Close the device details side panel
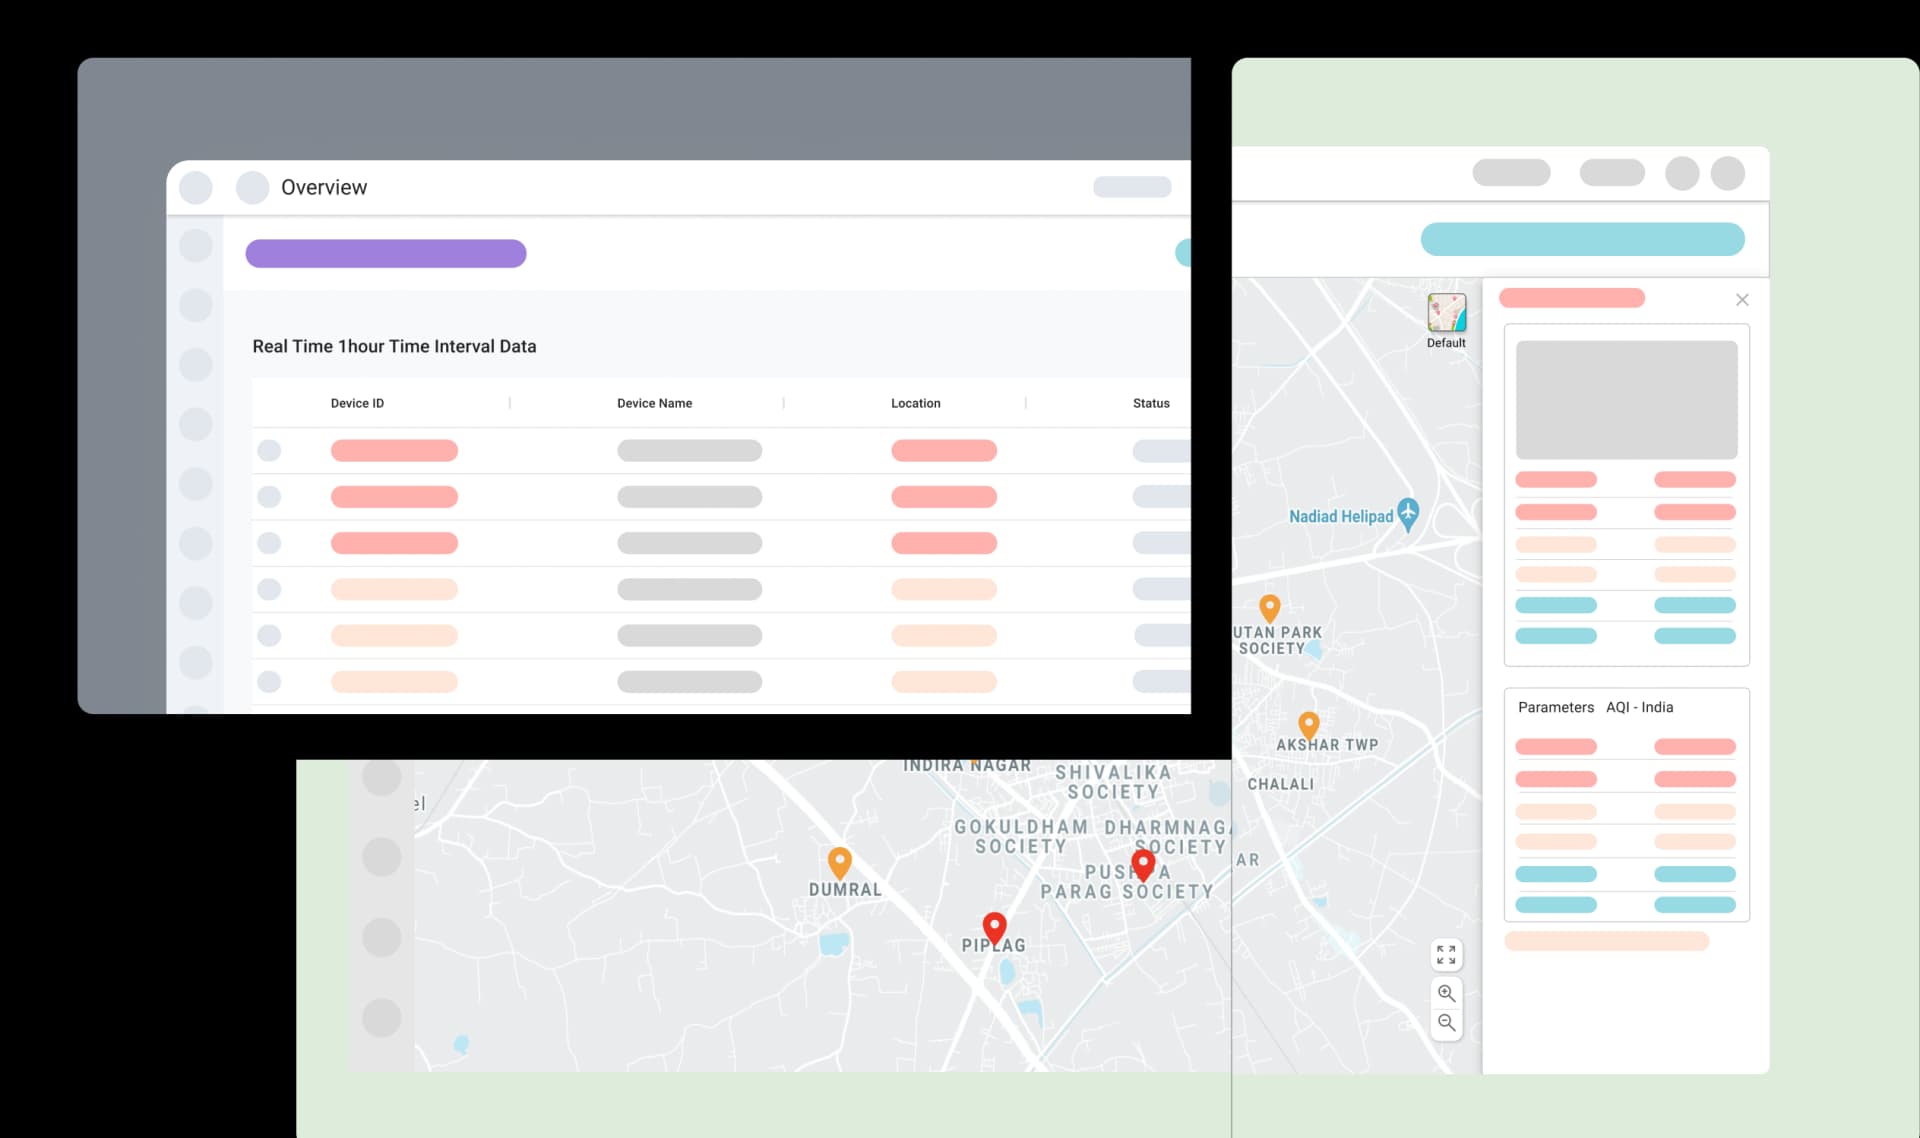 (1742, 300)
